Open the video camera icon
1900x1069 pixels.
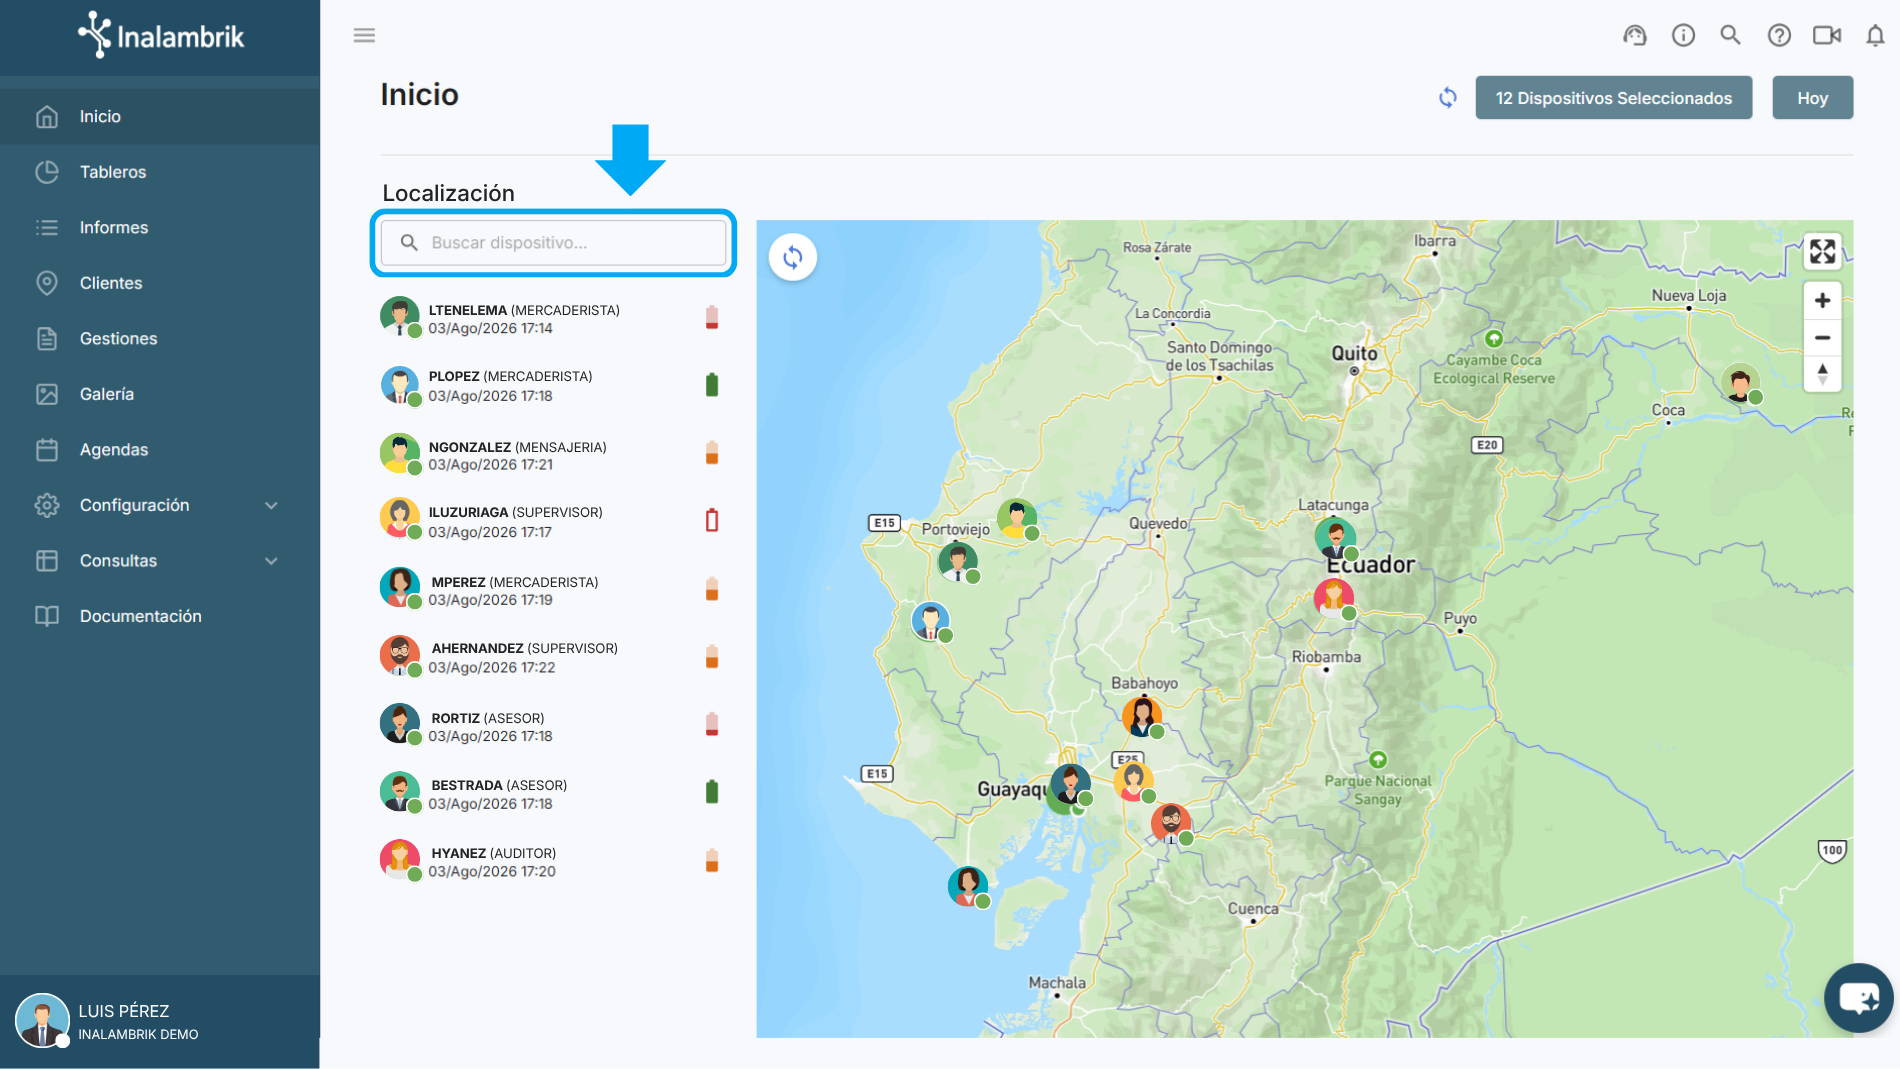click(1827, 35)
